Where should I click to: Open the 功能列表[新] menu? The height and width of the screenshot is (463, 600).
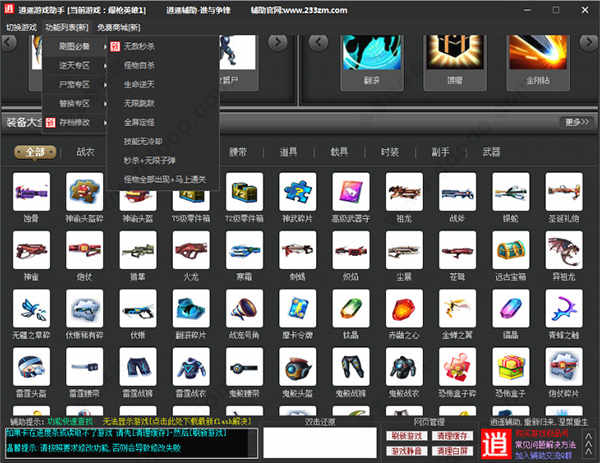[x=67, y=28]
